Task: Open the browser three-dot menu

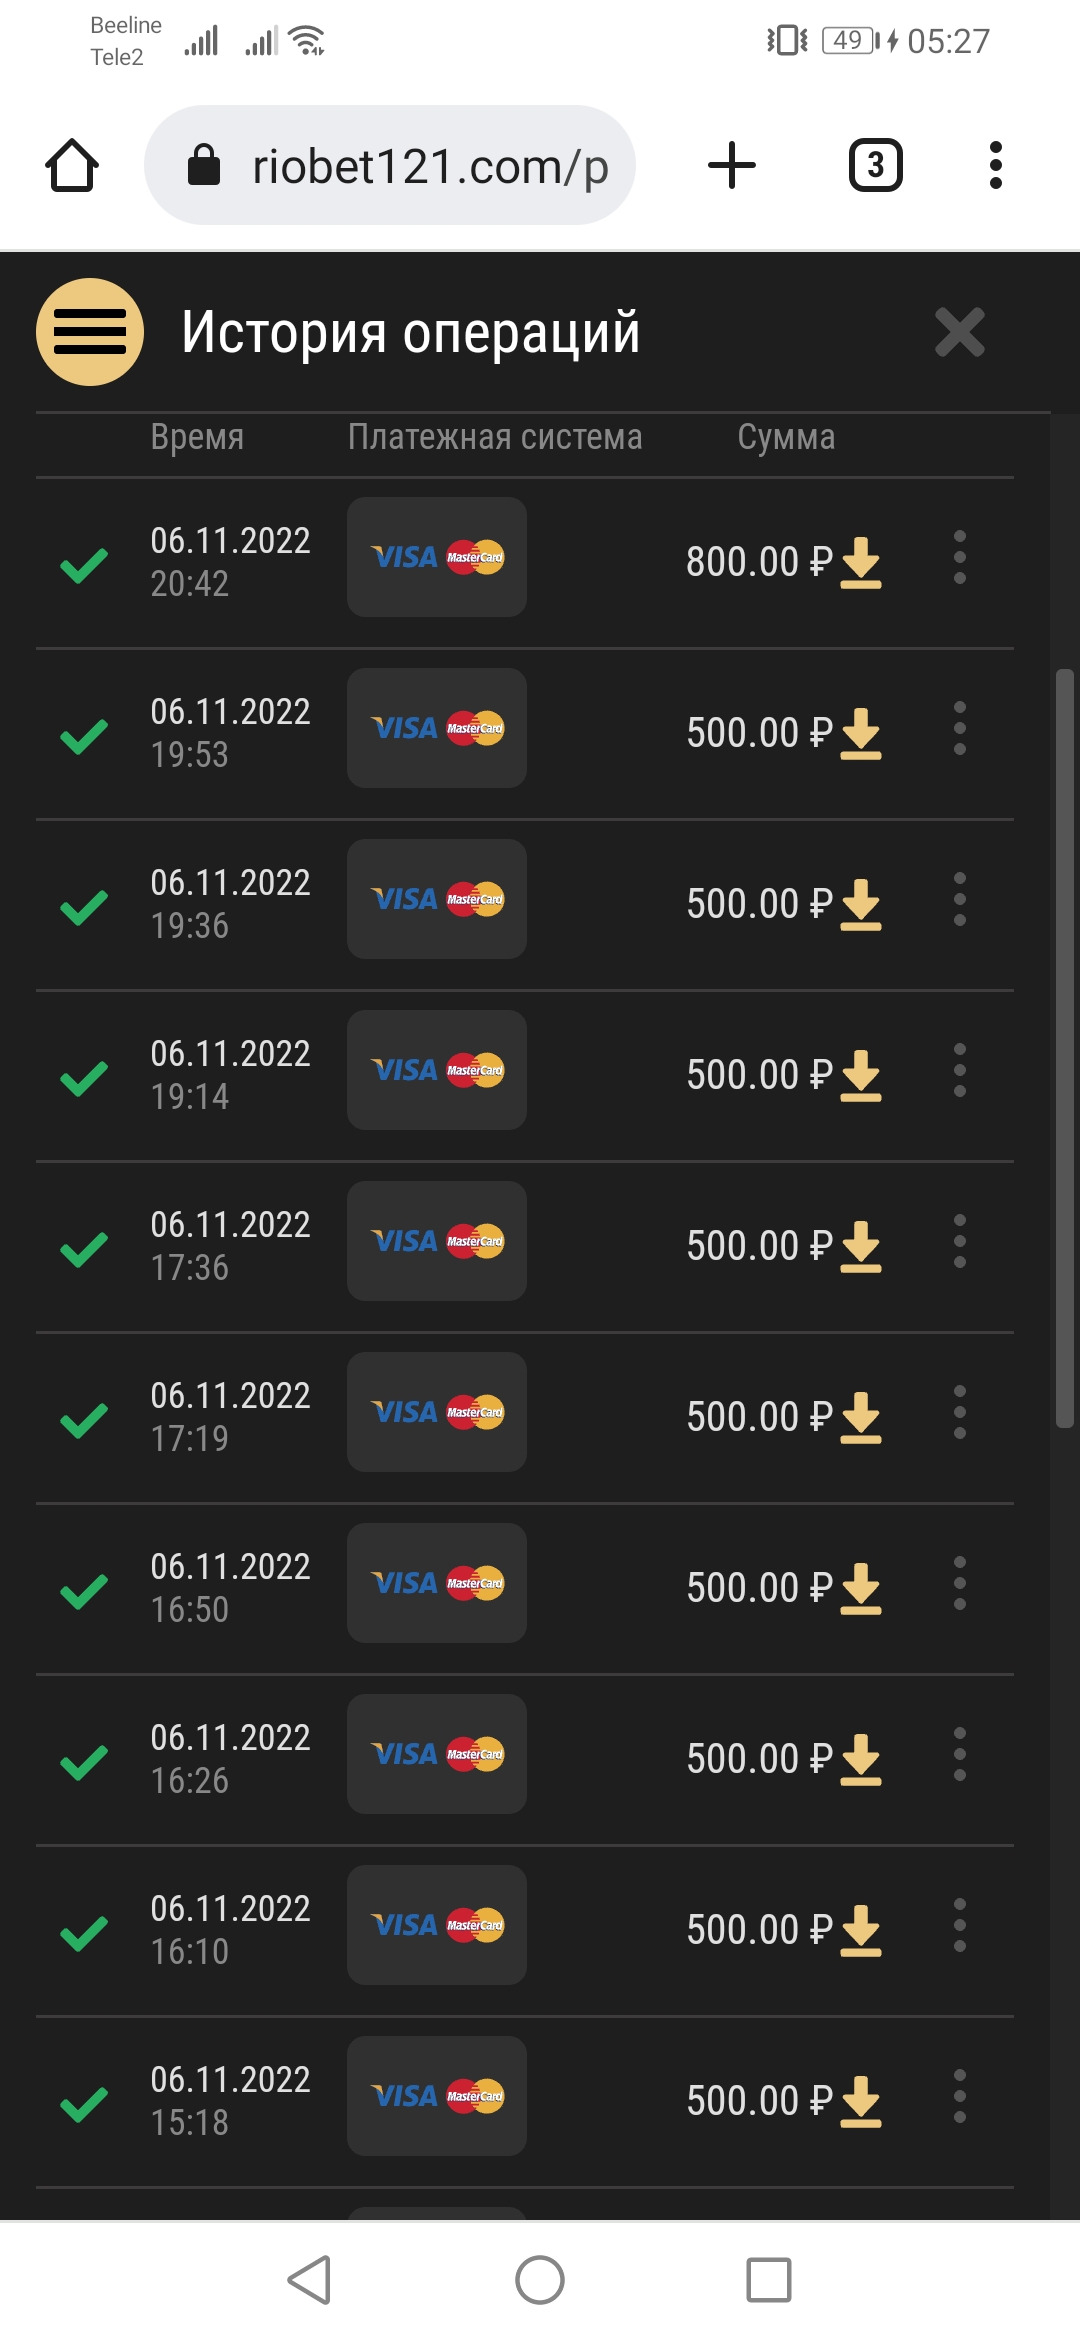Action: click(995, 165)
